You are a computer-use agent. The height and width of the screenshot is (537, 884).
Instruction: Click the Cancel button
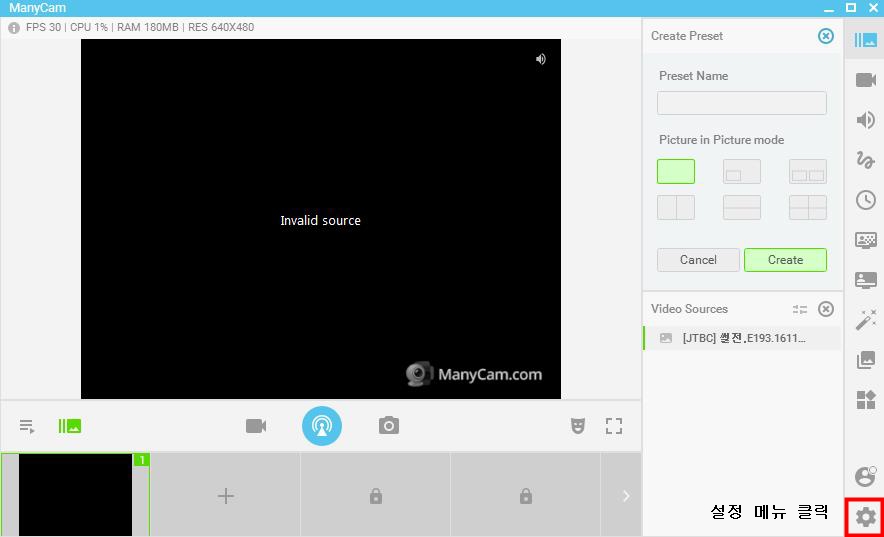tap(698, 260)
